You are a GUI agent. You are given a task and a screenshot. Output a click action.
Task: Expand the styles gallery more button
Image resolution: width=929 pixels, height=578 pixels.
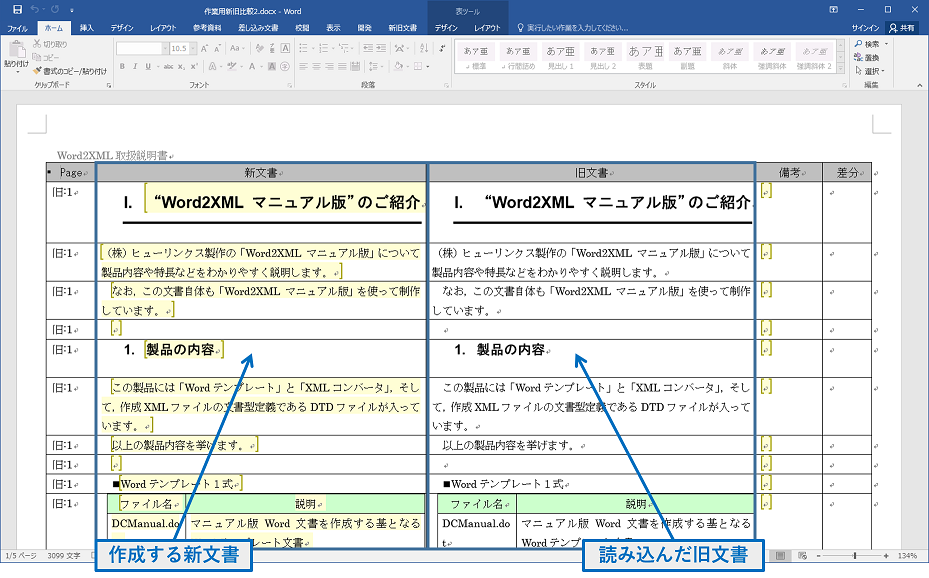[x=840, y=68]
